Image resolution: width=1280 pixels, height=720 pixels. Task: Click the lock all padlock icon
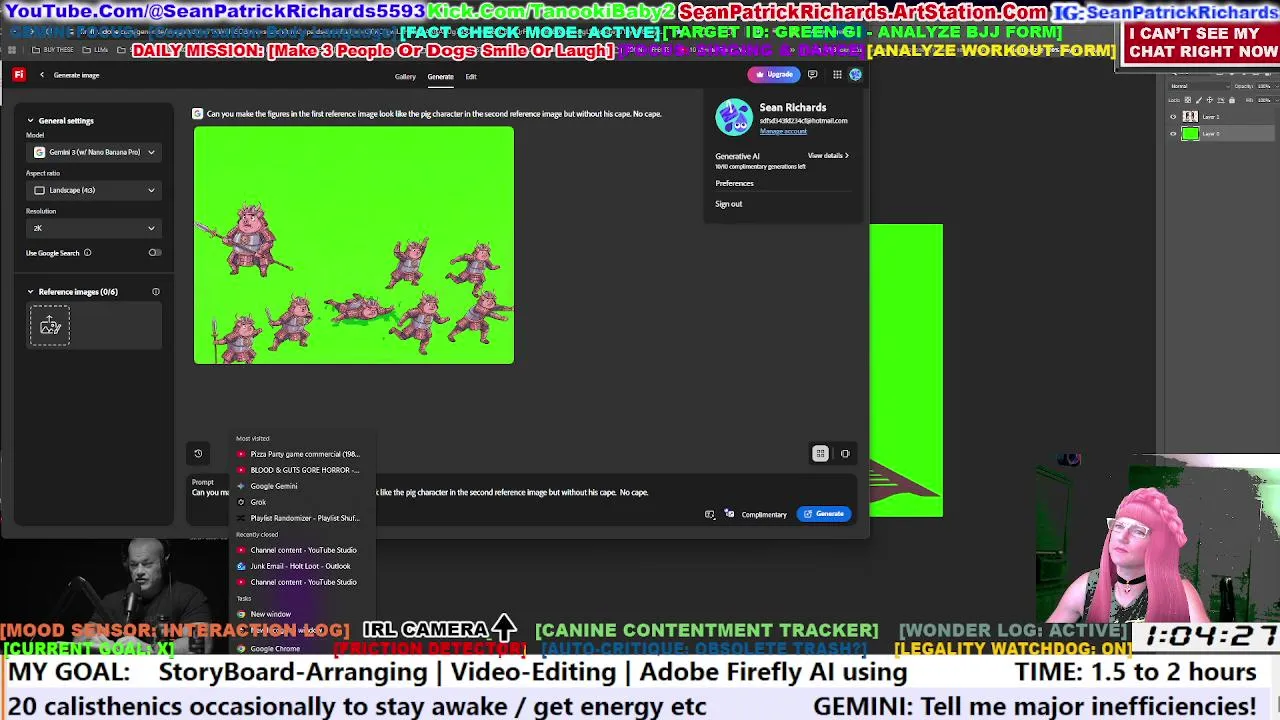click(x=1232, y=100)
